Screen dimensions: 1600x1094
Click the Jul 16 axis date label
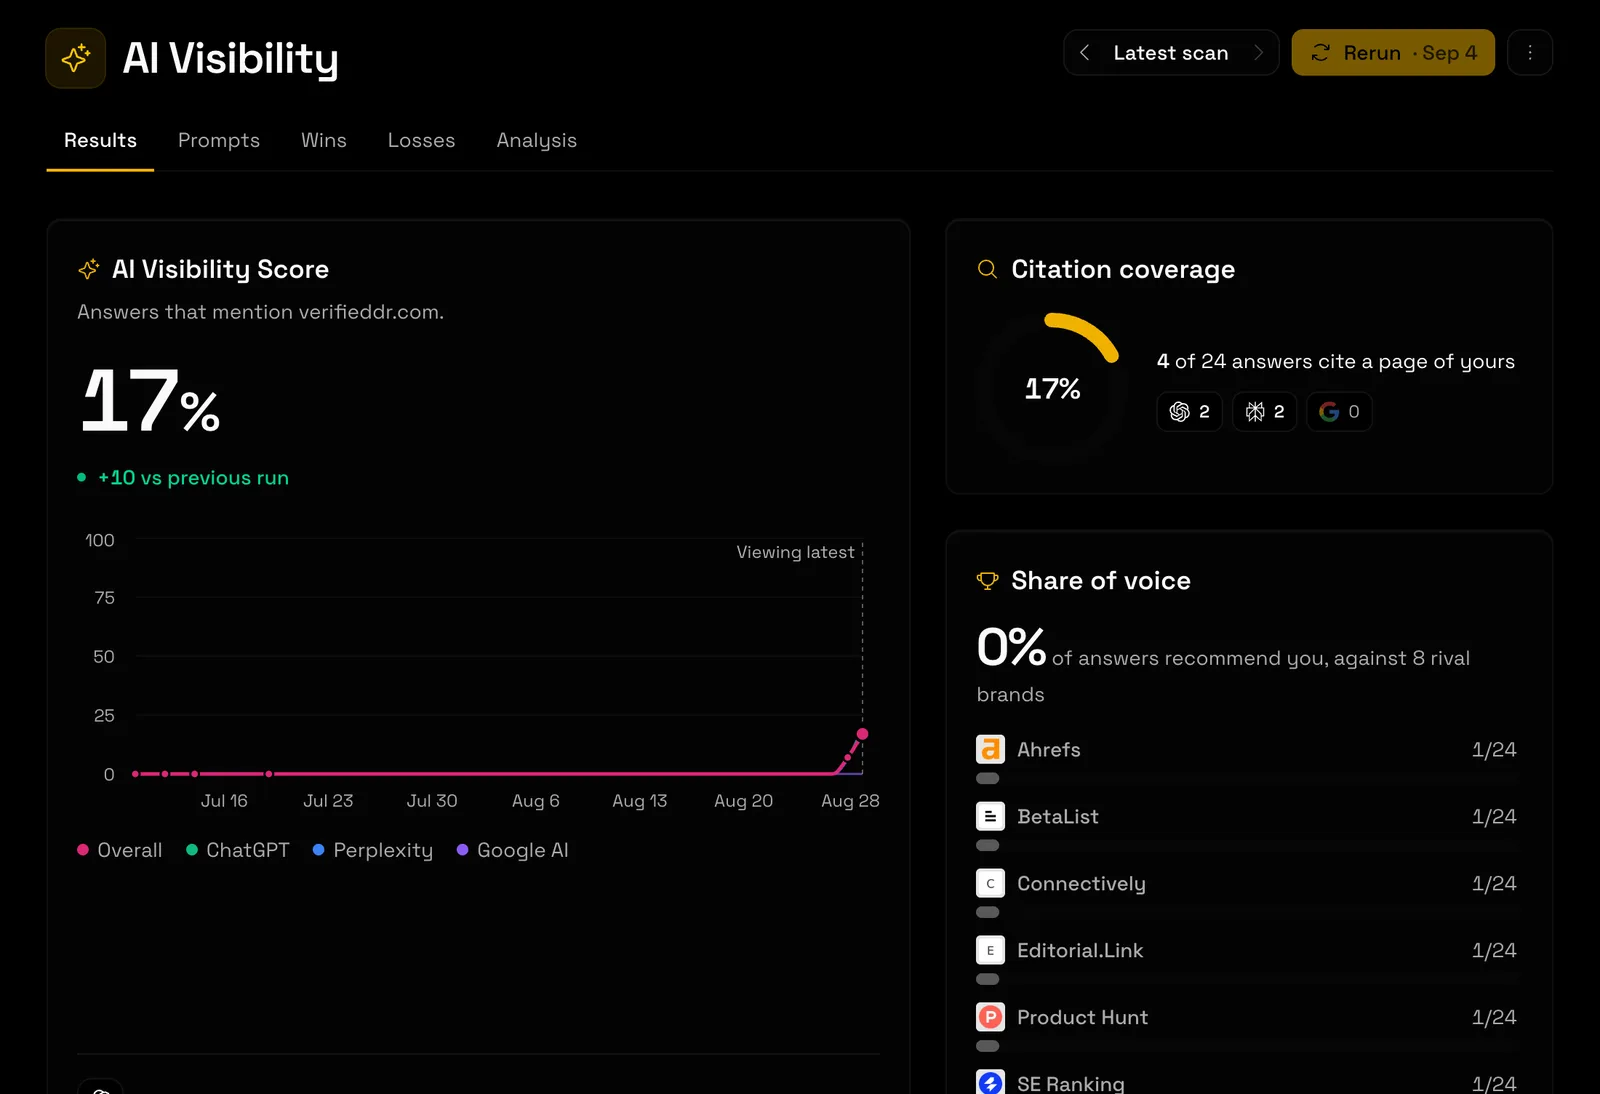(x=224, y=801)
